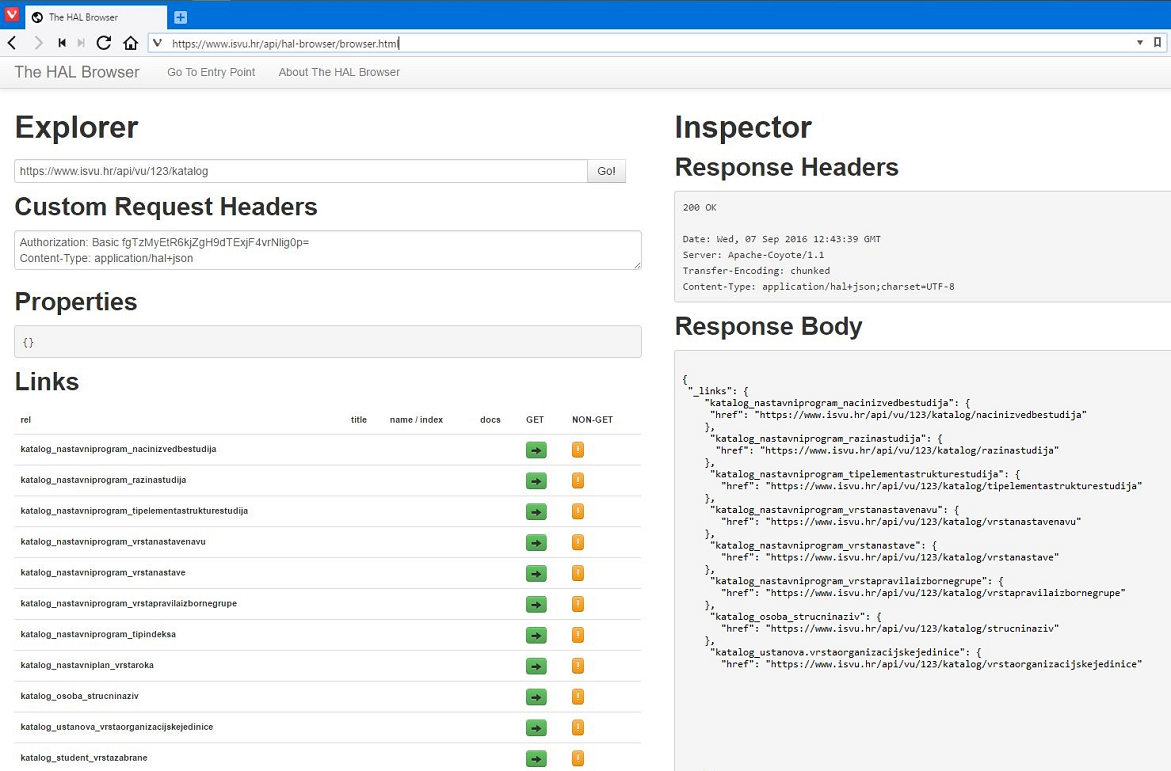Viewport: 1171px width, 771px height.
Task: NON-GET request for katalog_osoba_strucninaziv
Action: point(577,697)
